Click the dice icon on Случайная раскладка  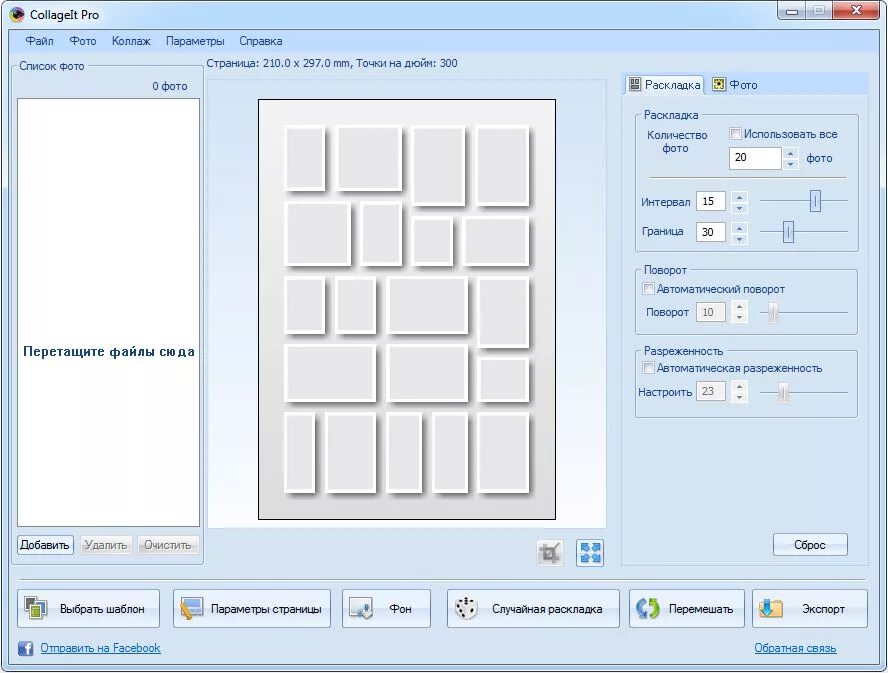466,608
